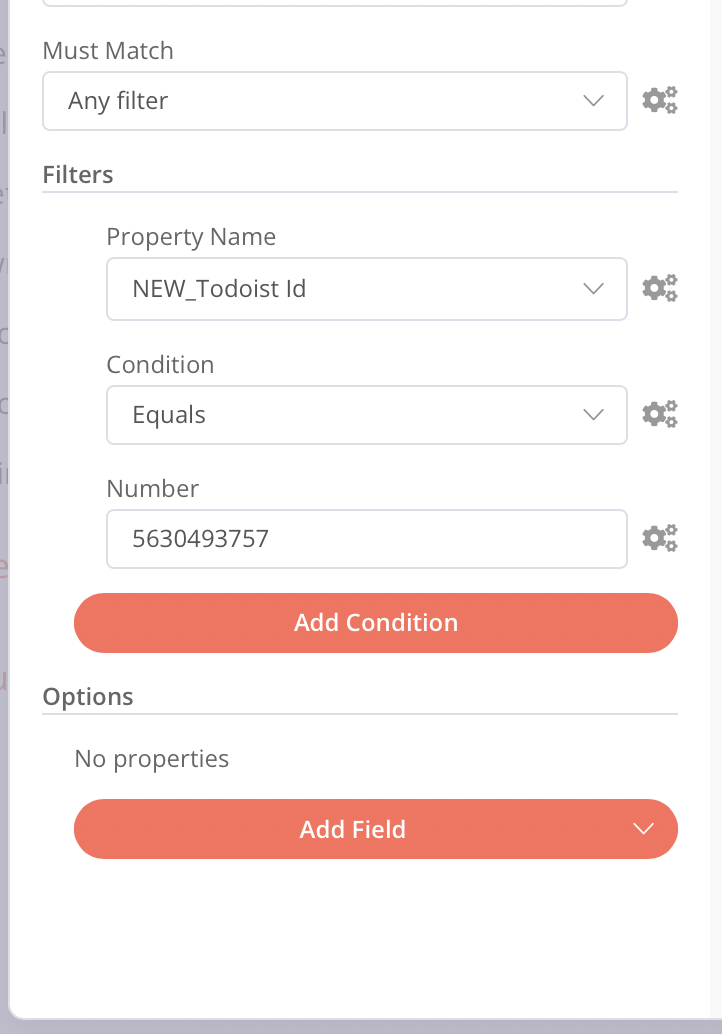
Task: Click the Filters section heading
Action: [78, 174]
